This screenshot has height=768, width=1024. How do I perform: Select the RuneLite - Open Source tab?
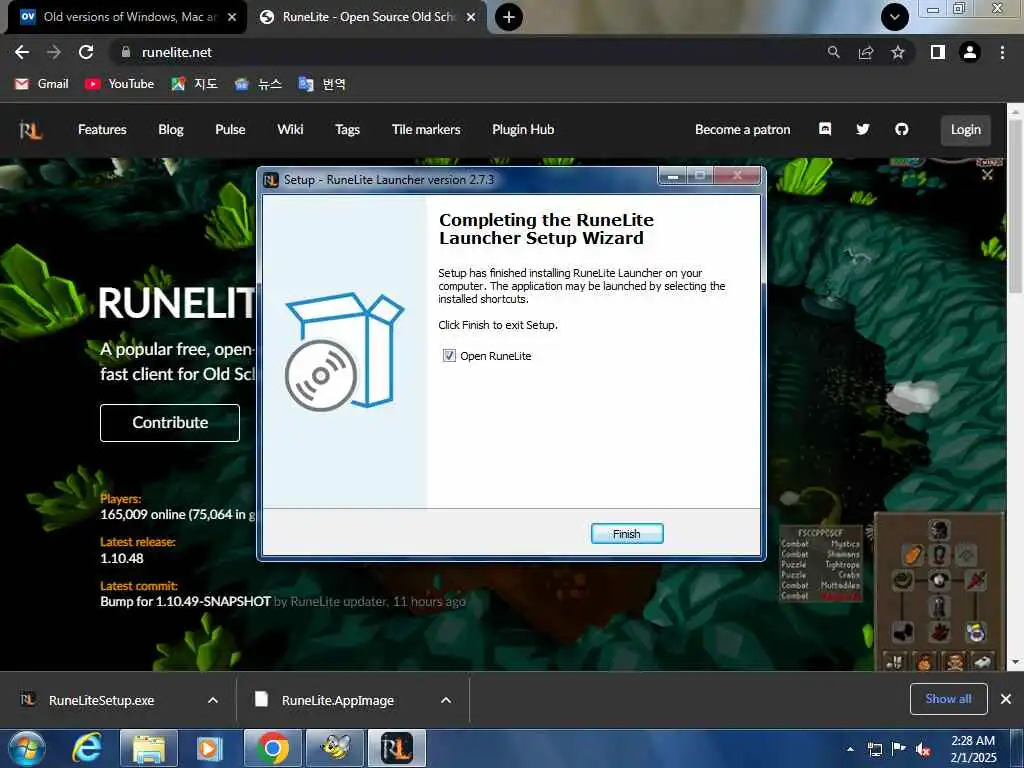click(x=368, y=17)
